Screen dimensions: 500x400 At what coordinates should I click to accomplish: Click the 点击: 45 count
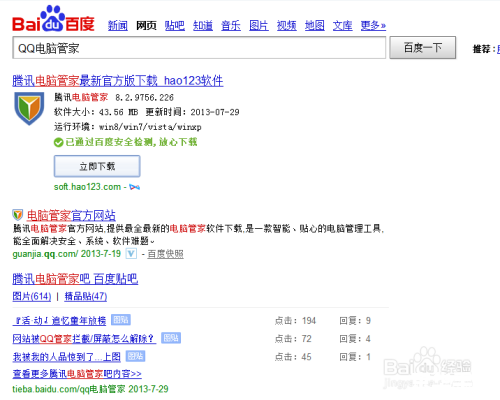293,357
